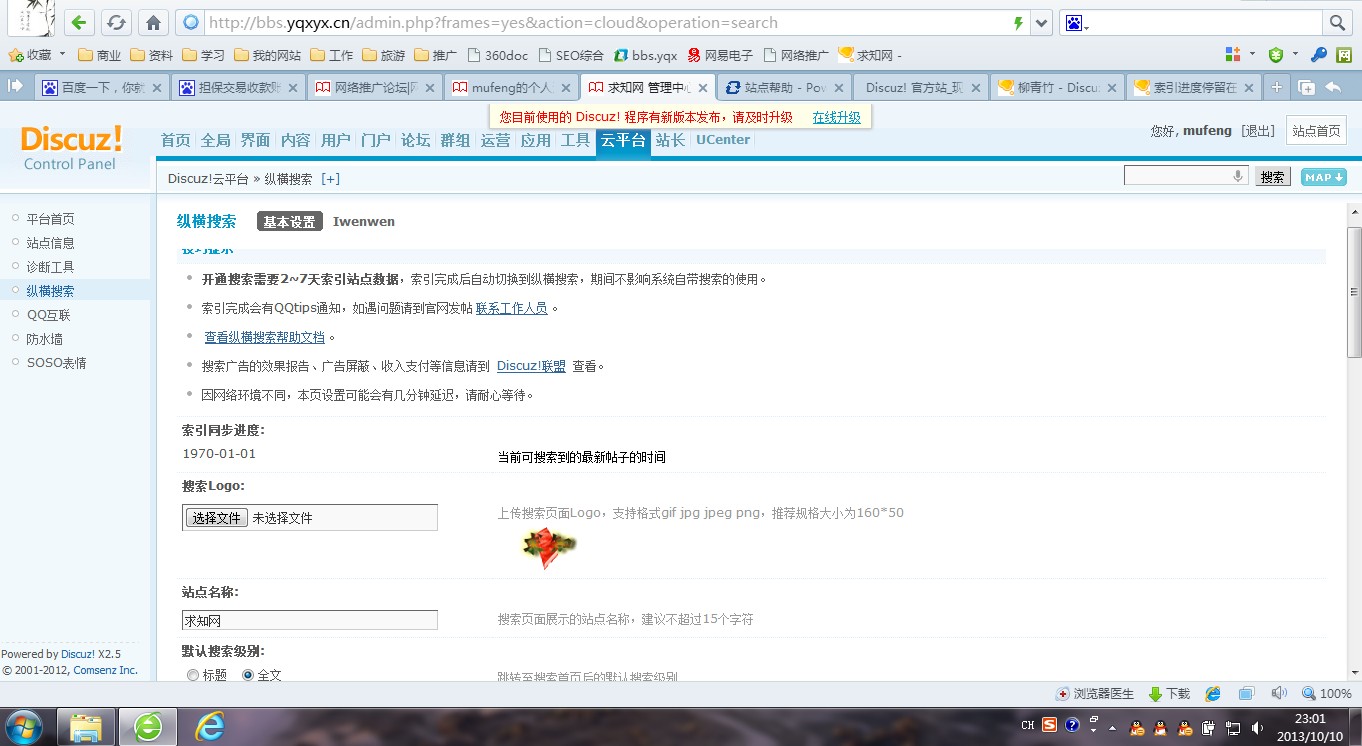Focus the 站点名称 input containing 求知网
Image resolution: width=1362 pixels, height=746 pixels.
310,620
